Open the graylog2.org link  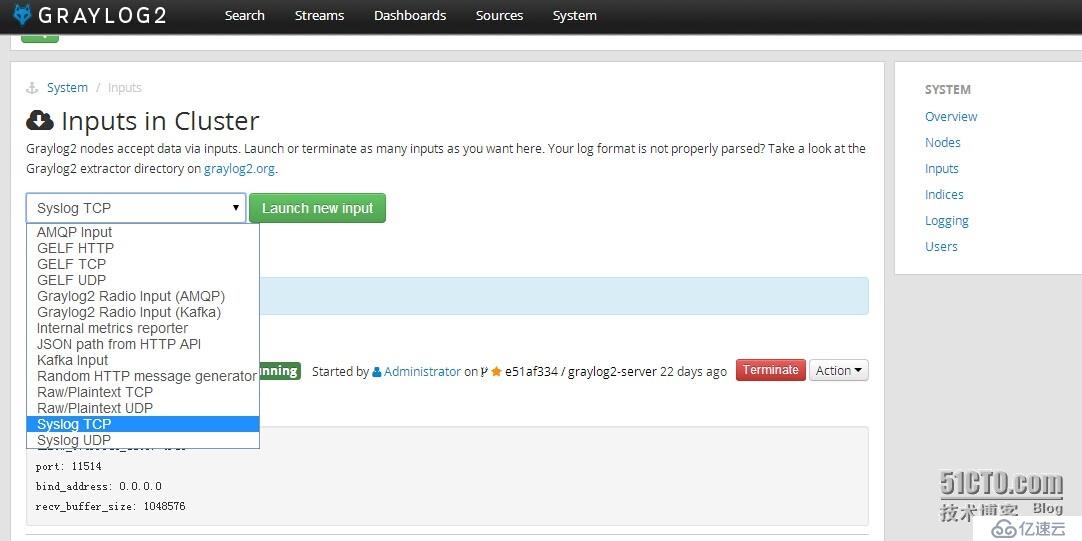pos(239,168)
